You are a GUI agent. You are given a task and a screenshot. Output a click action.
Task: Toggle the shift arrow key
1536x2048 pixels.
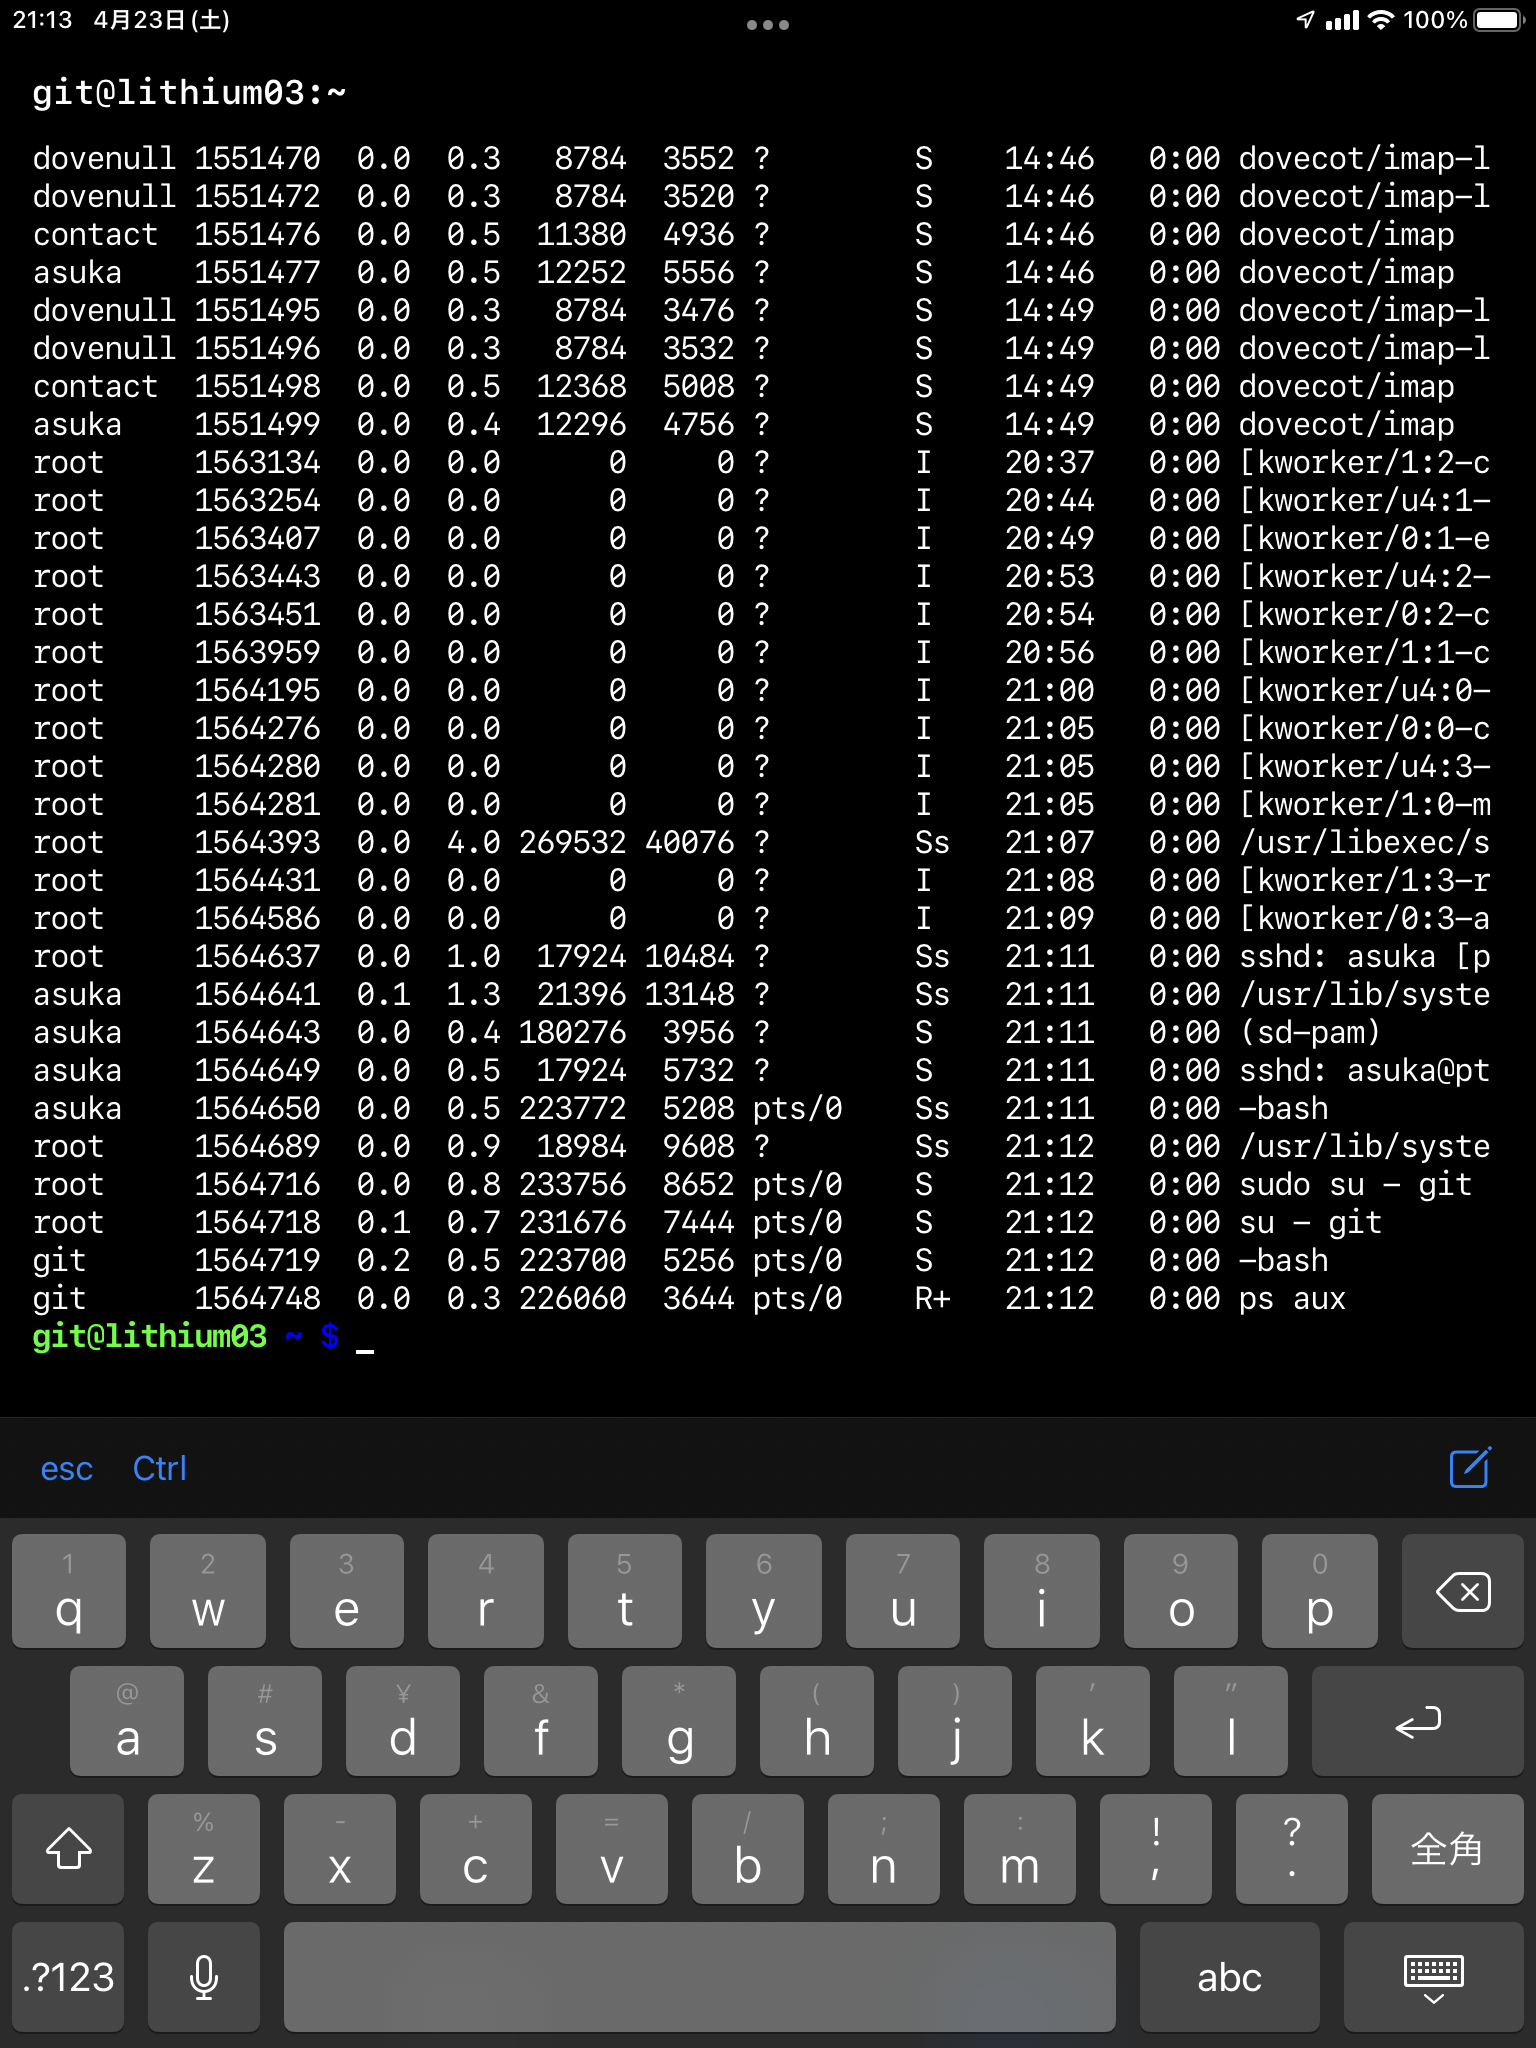(x=69, y=1849)
